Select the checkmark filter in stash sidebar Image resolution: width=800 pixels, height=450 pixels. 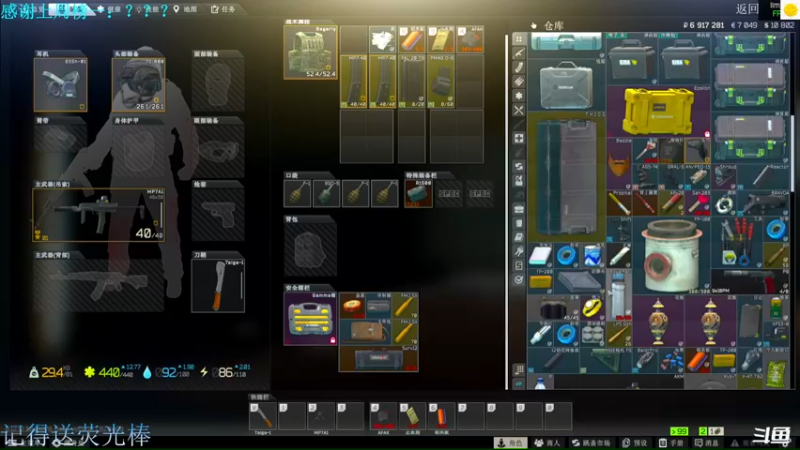(x=519, y=280)
